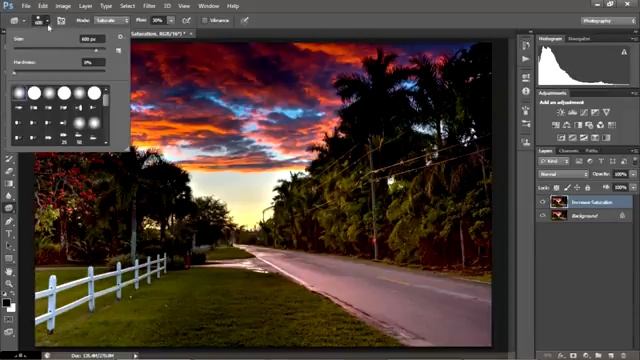Add a Brightness/Contrast adjustment
The image size is (640, 360).
coord(561,112)
